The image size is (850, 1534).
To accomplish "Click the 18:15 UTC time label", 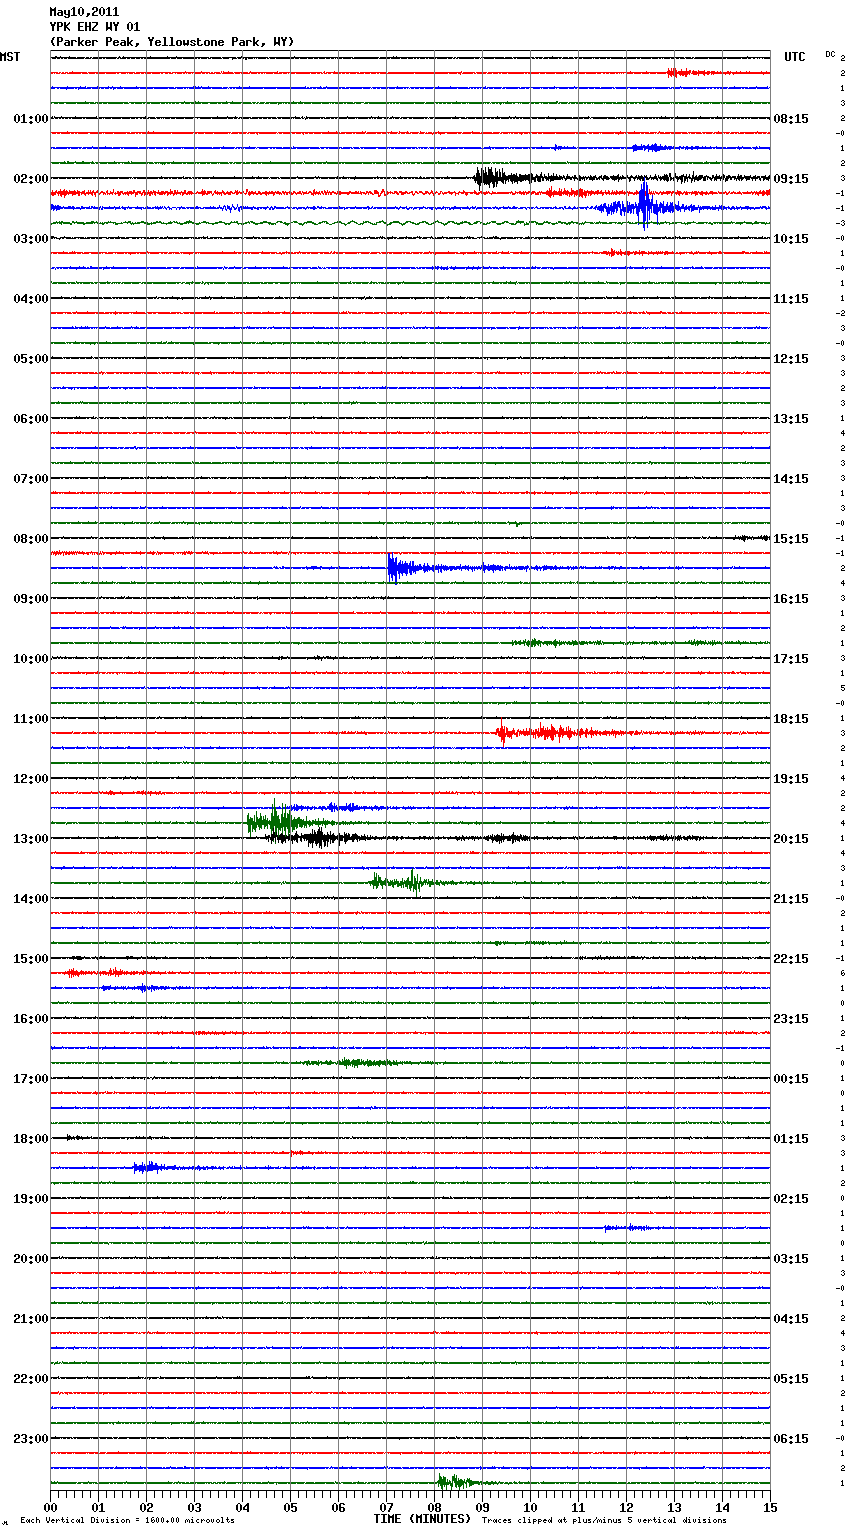I will (791, 719).
